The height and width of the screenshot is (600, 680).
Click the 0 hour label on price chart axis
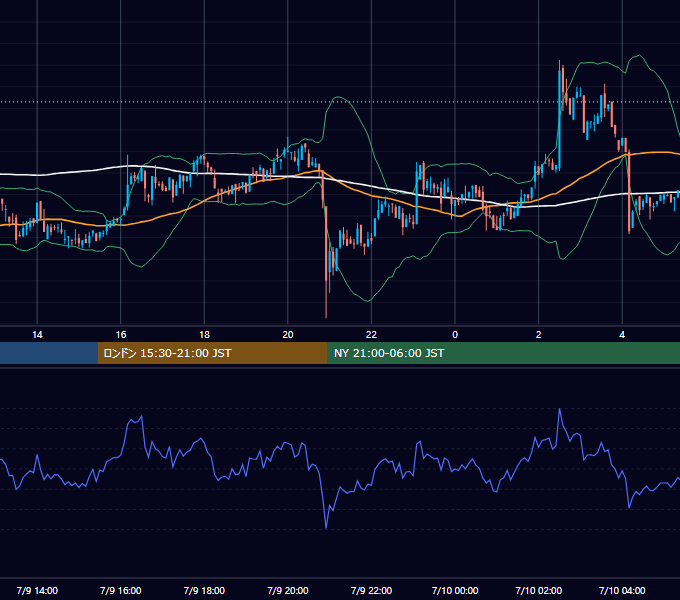point(455,335)
